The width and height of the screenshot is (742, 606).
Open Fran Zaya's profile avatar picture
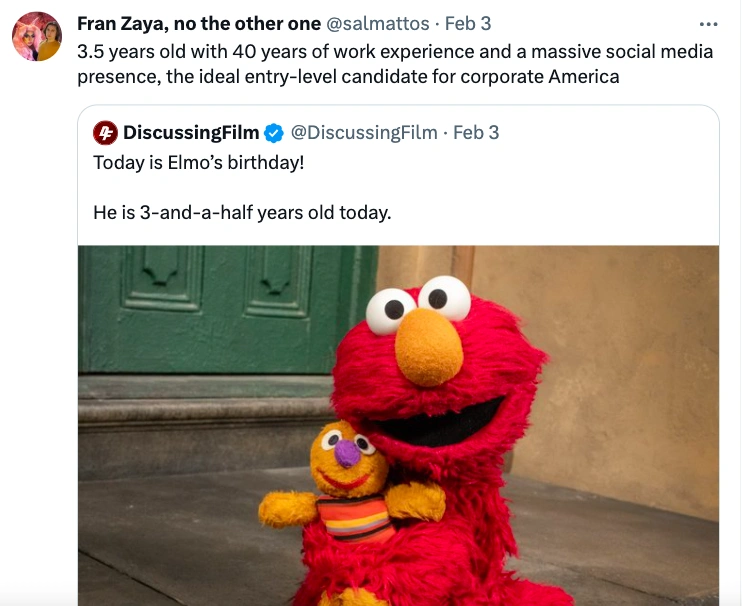click(x=37, y=37)
